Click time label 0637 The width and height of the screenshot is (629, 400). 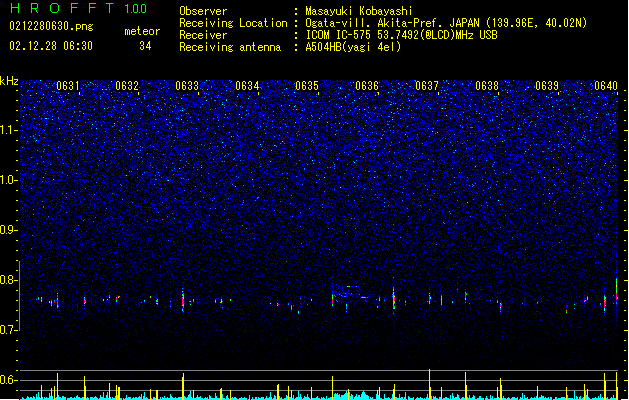[x=427, y=86]
